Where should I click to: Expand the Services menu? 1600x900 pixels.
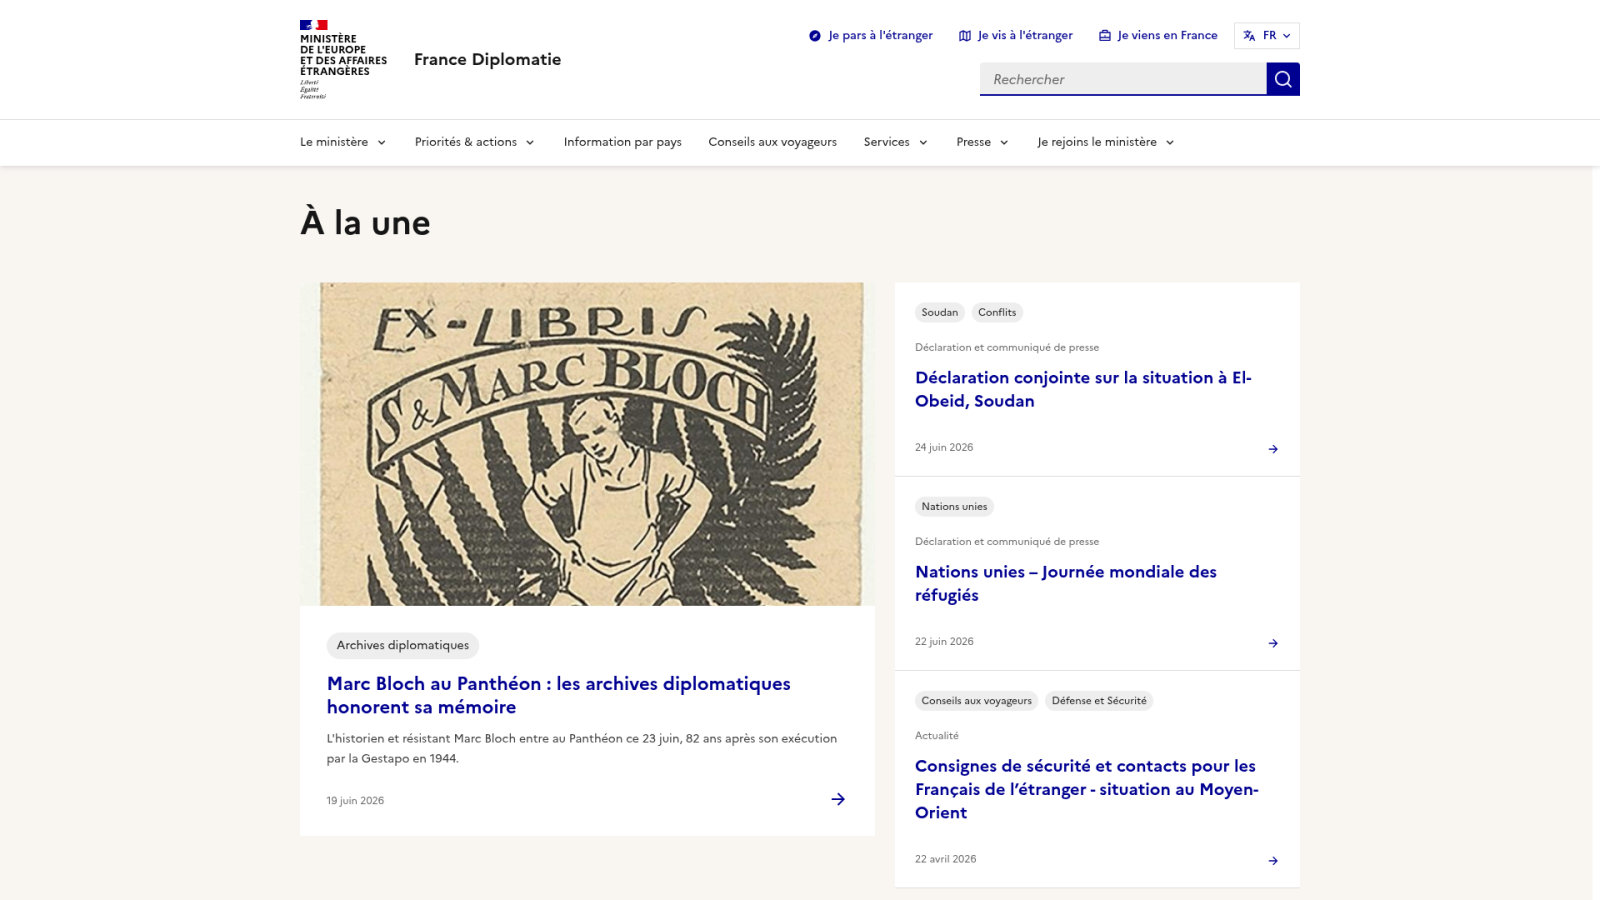pyautogui.click(x=896, y=142)
